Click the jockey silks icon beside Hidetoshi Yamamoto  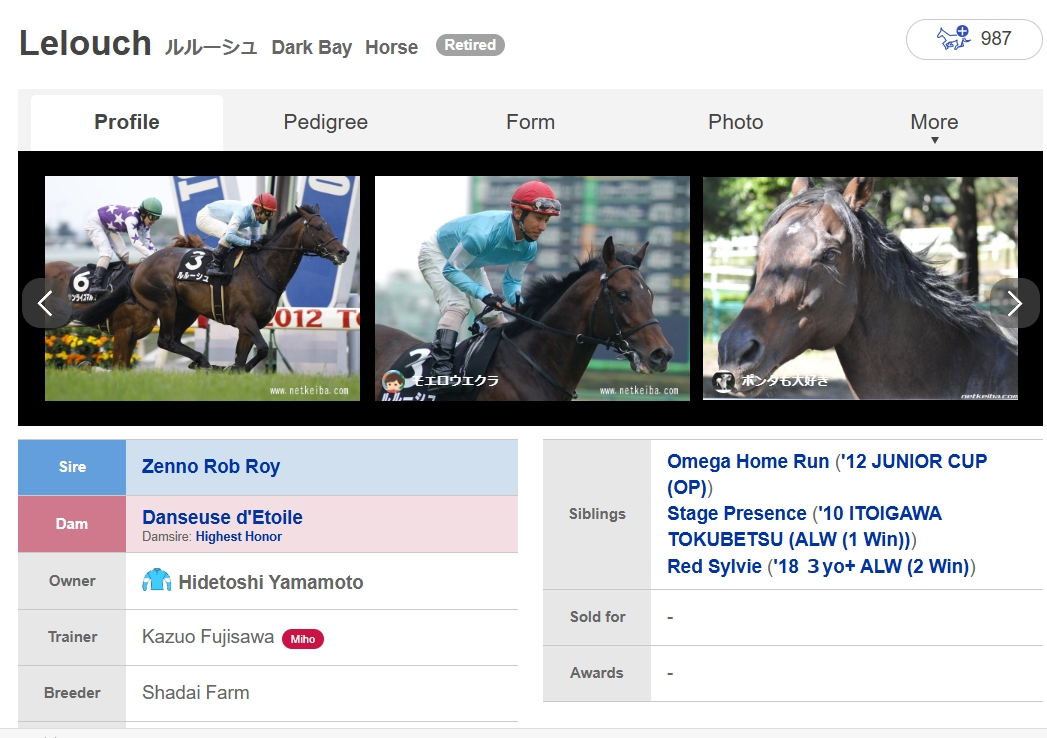[157, 580]
